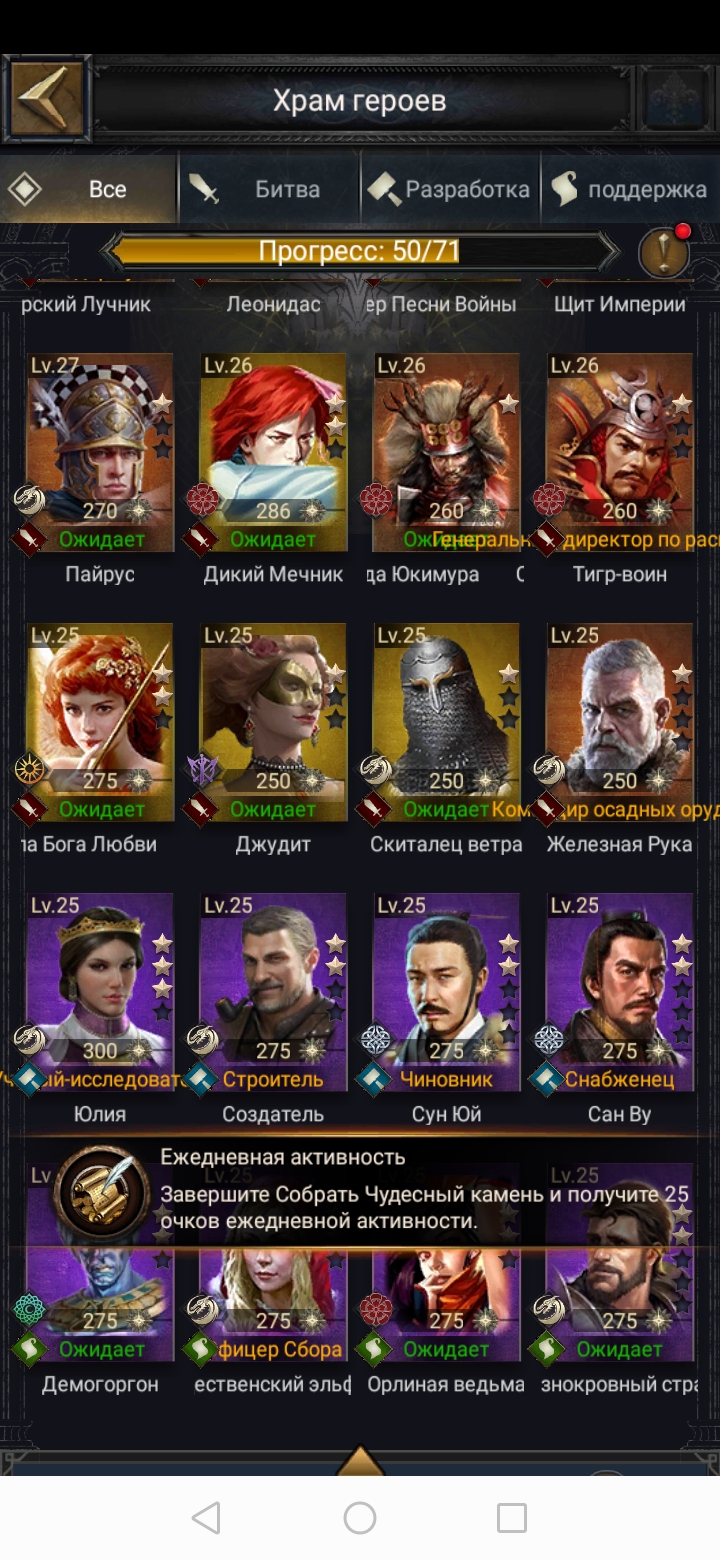Open hero Дикий Мечник portrait
The height and width of the screenshot is (1560, 720).
[x=273, y=452]
